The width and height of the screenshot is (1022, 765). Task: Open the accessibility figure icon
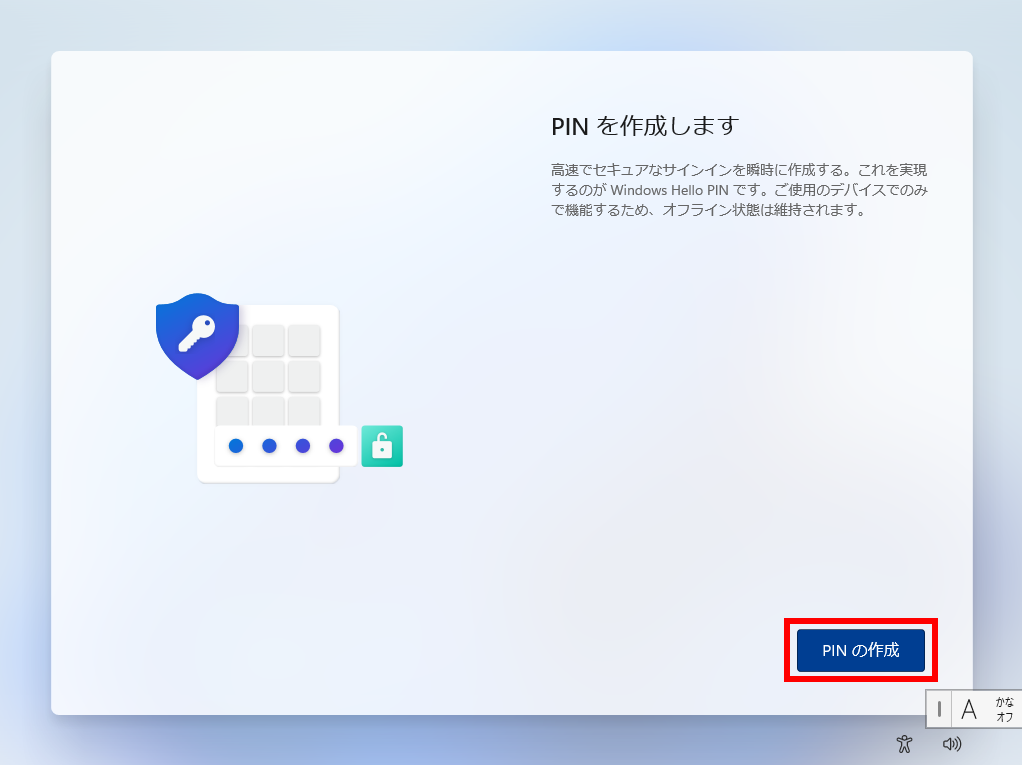pos(904,743)
